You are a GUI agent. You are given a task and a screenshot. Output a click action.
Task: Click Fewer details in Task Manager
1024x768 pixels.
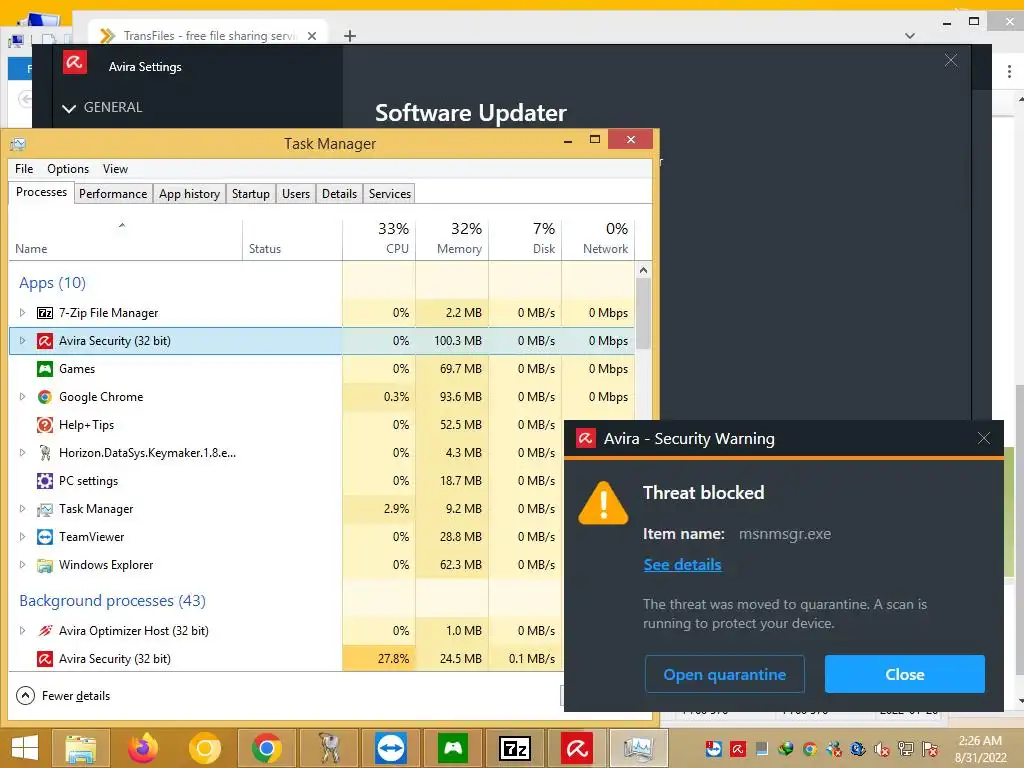(63, 696)
